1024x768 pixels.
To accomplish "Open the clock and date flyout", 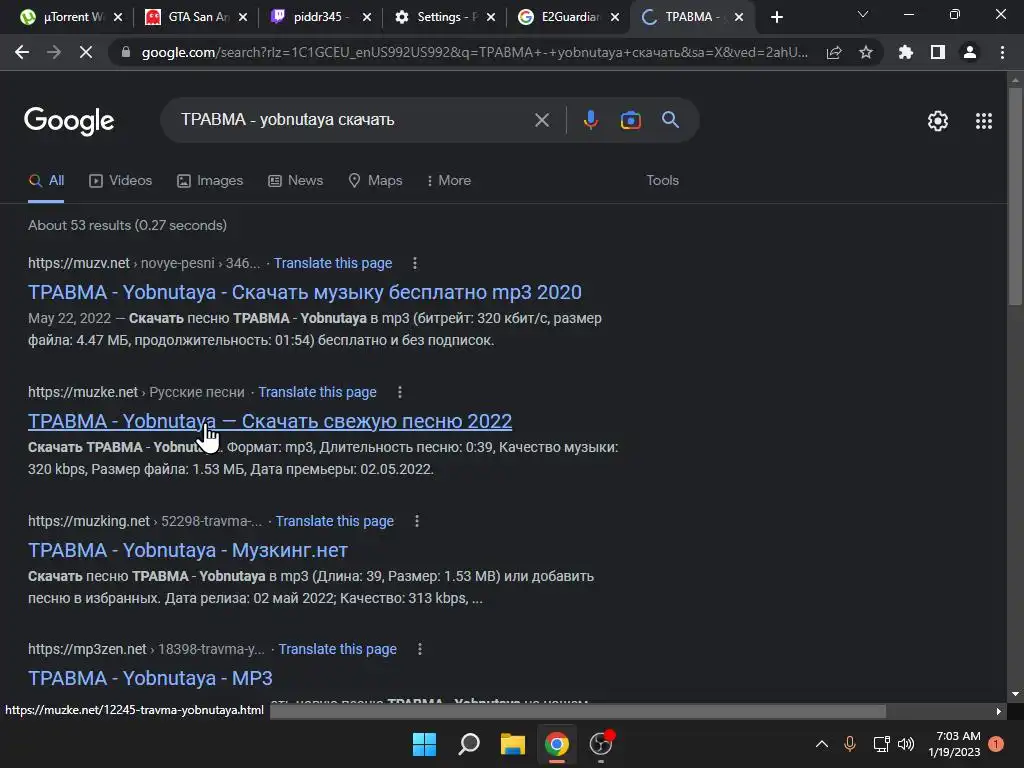I will (x=954, y=744).
